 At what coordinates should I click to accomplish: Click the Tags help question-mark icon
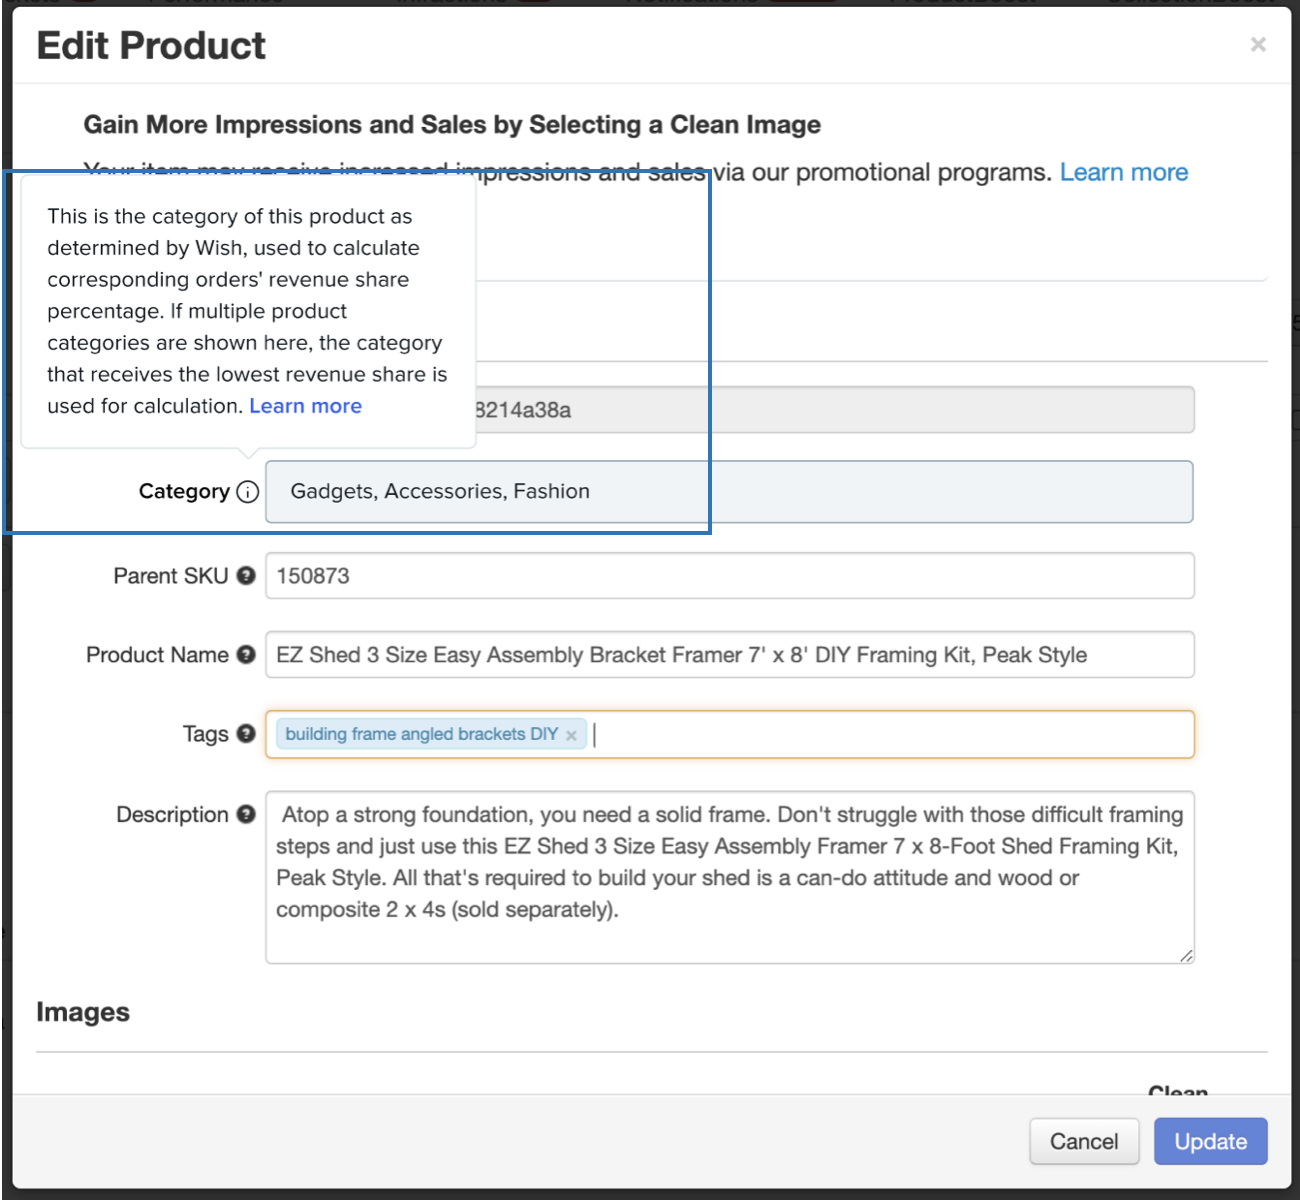tap(246, 734)
